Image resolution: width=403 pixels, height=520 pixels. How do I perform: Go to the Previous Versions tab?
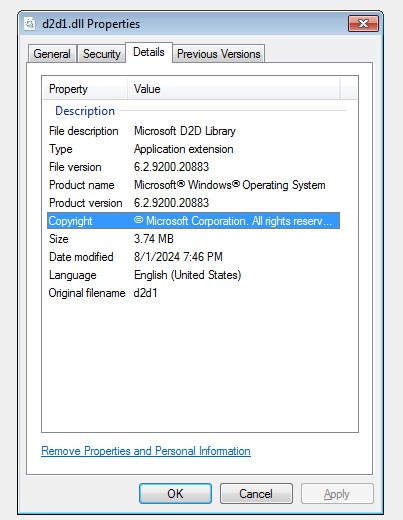coord(219,54)
